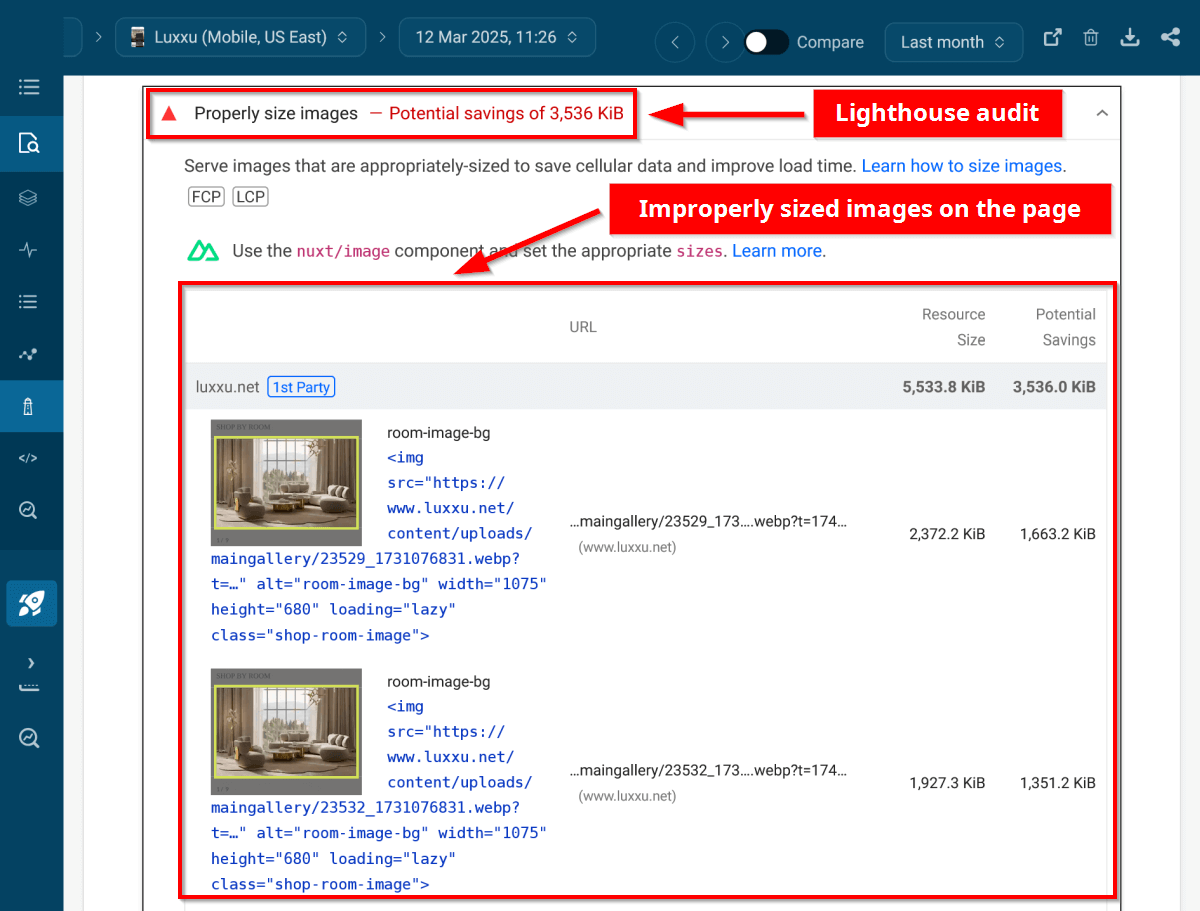Click the maingallery/23529_173 URL link
Viewport: 1200px width, 911px height.
pyautogui.click(x=708, y=521)
